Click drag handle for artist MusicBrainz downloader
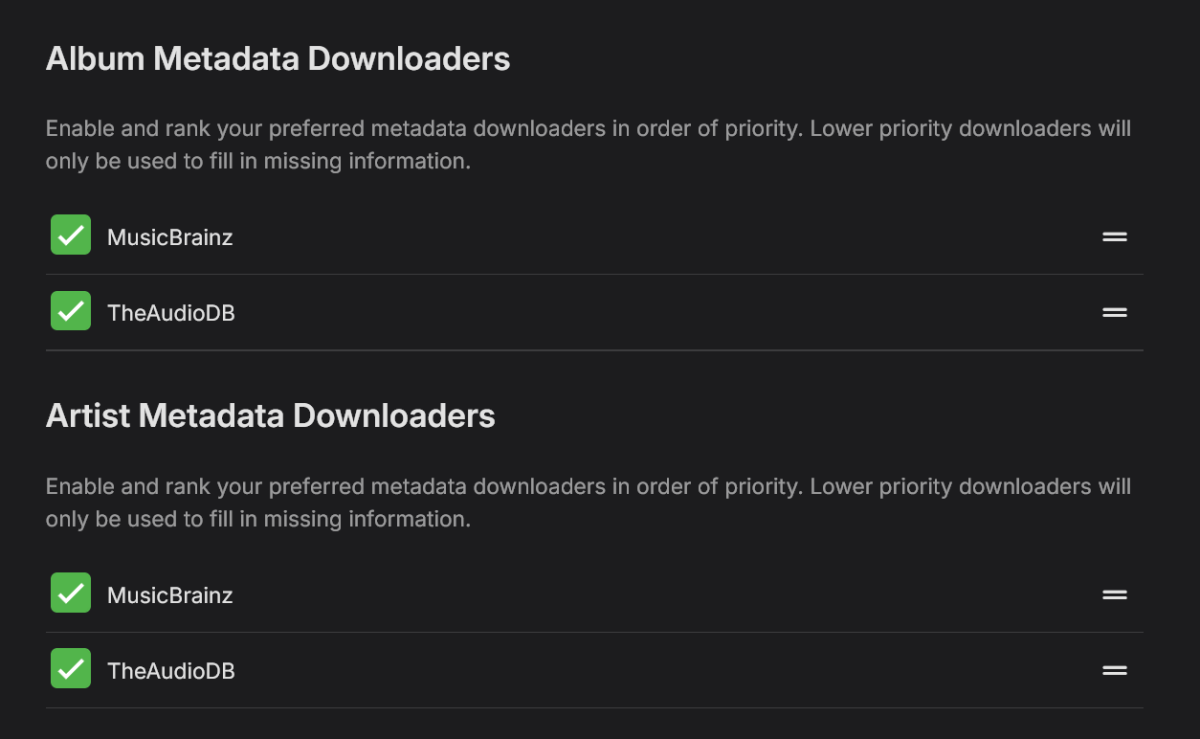 click(x=1114, y=595)
